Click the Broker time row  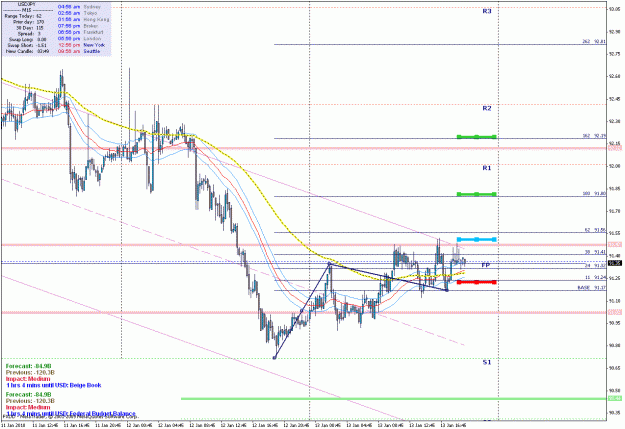point(79,26)
